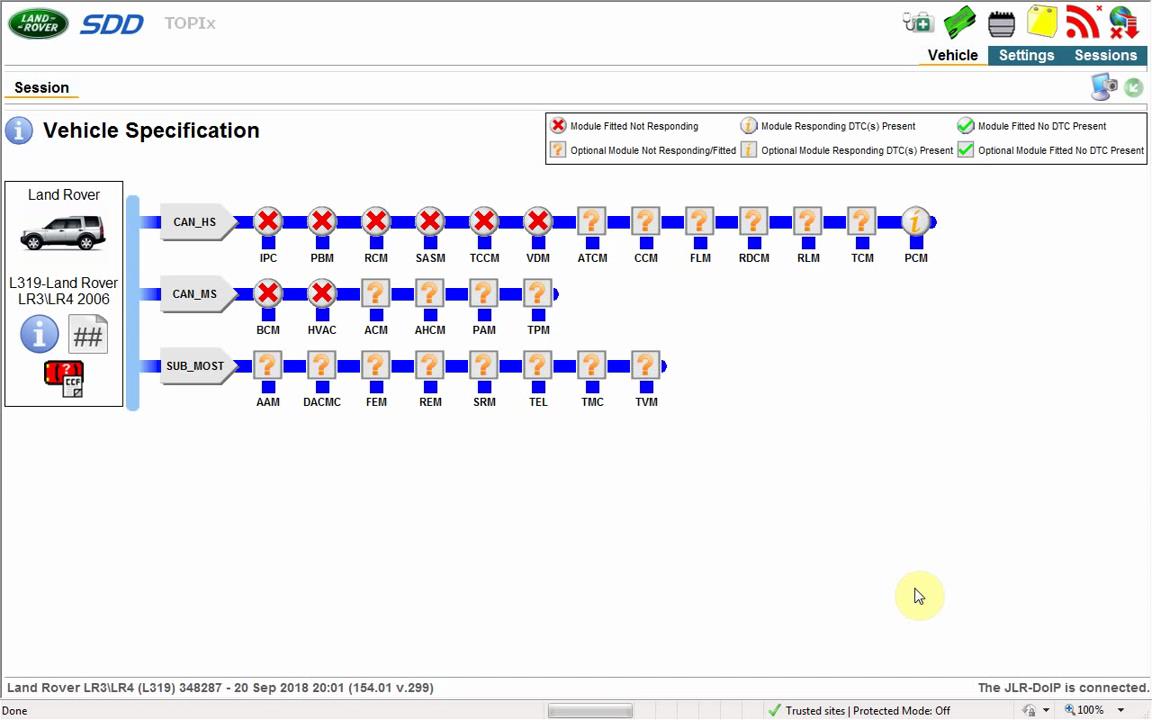Click the Land Rover oval logo
The height and width of the screenshot is (720, 1152).
tap(38, 24)
